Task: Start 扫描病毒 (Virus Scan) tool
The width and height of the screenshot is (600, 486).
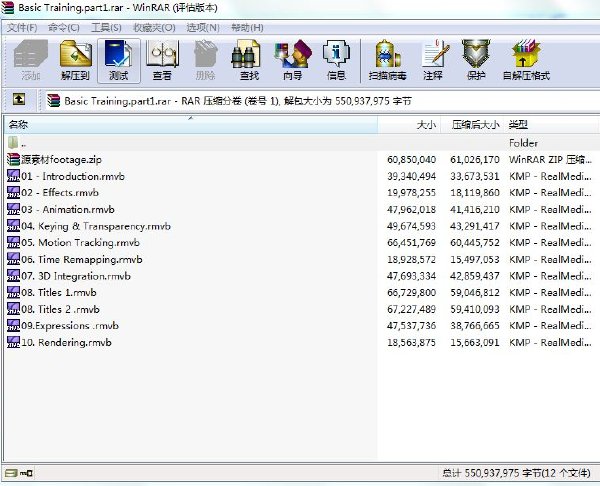Action: coord(387,60)
